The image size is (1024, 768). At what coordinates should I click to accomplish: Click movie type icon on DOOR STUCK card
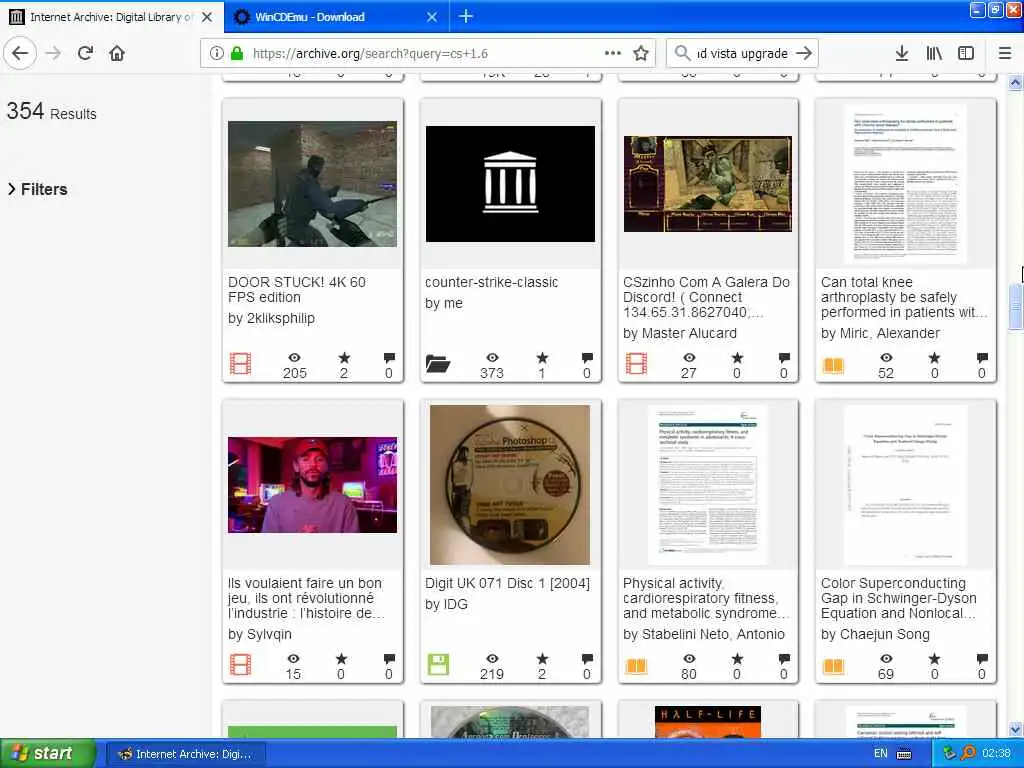coord(240,364)
